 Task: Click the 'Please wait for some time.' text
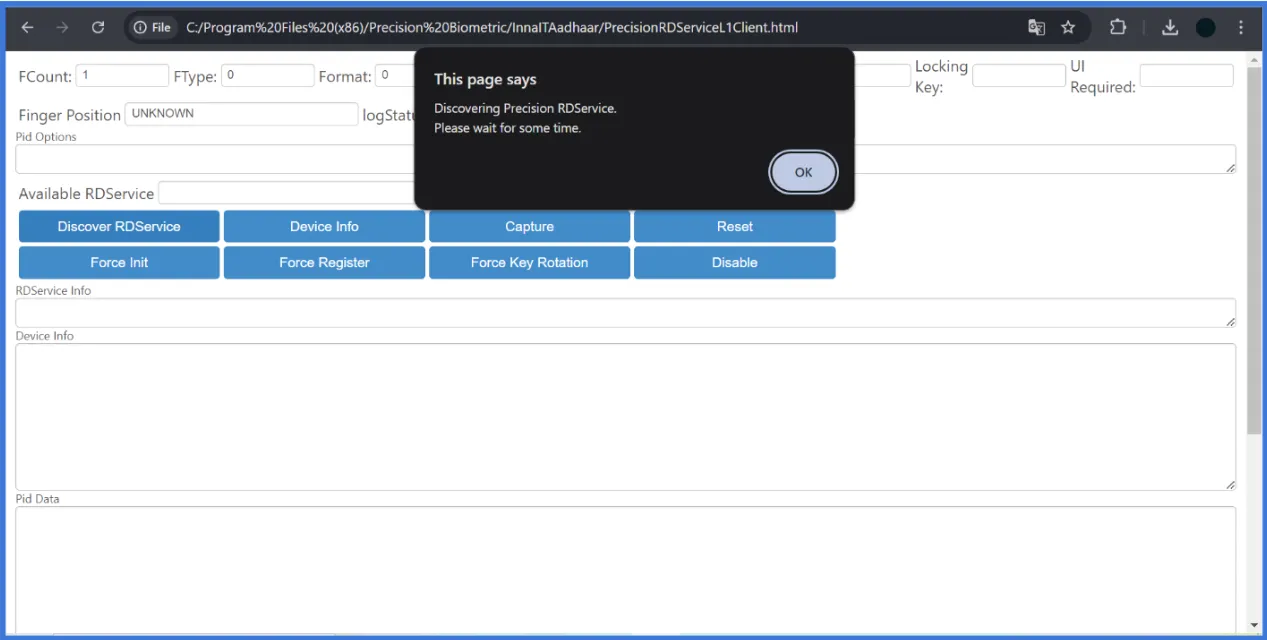(x=507, y=128)
